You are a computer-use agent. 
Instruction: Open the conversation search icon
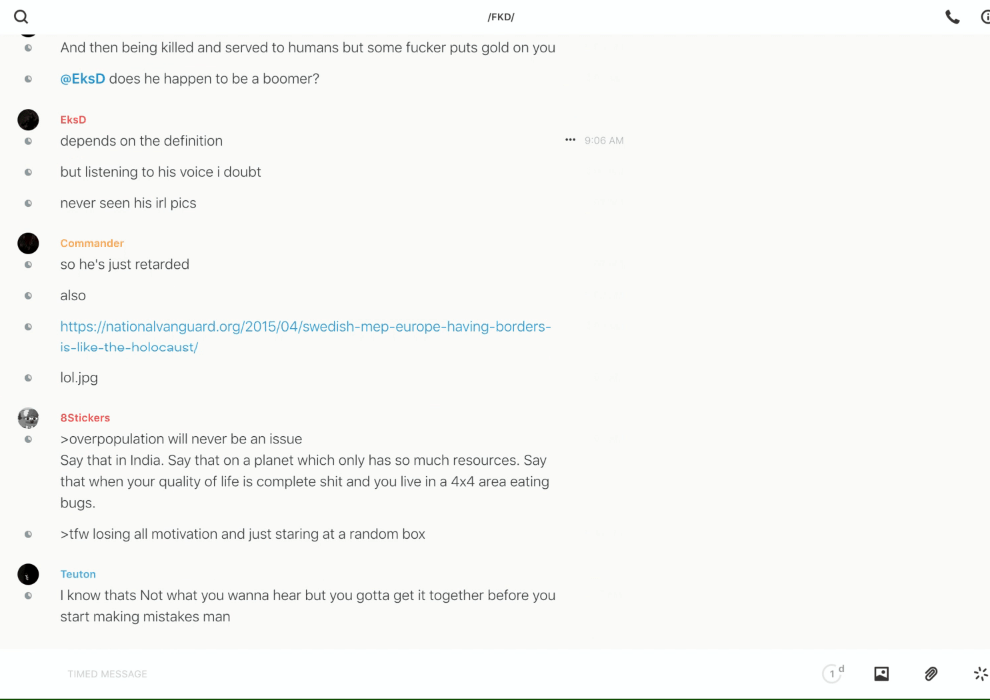click(x=21, y=17)
